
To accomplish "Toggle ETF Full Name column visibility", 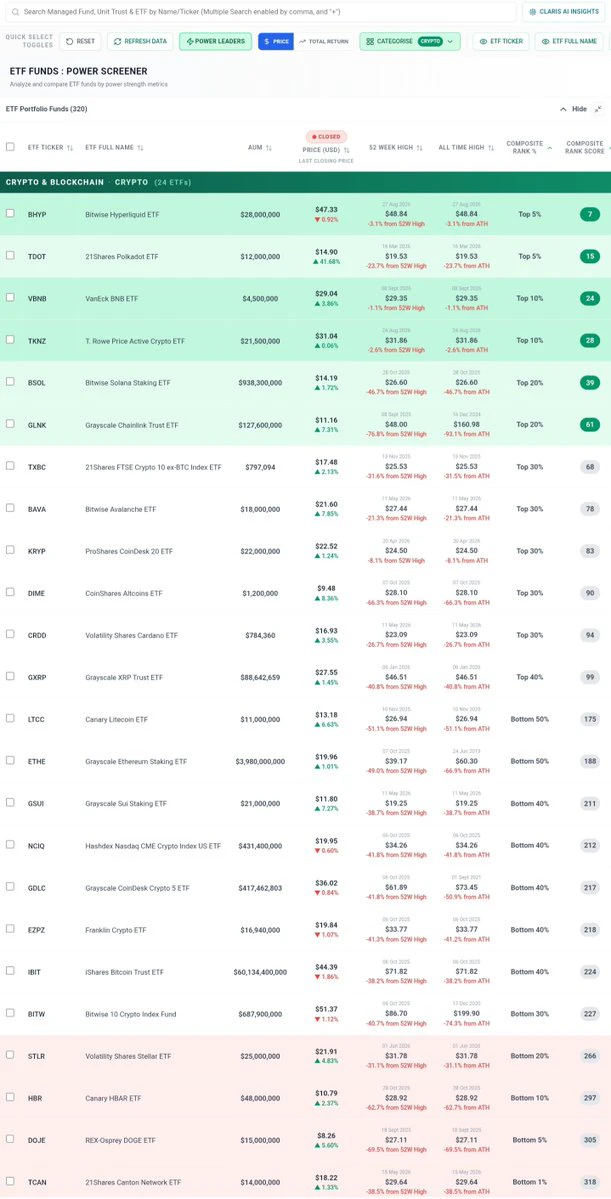I will click(569, 41).
